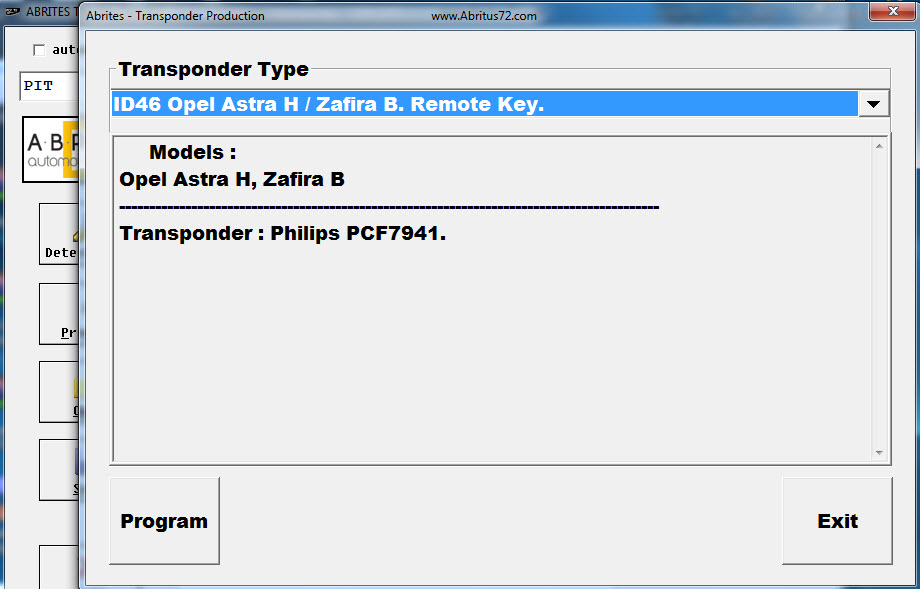Open the Transponder Type dropdown arrow
The image size is (920, 589).
click(x=873, y=104)
